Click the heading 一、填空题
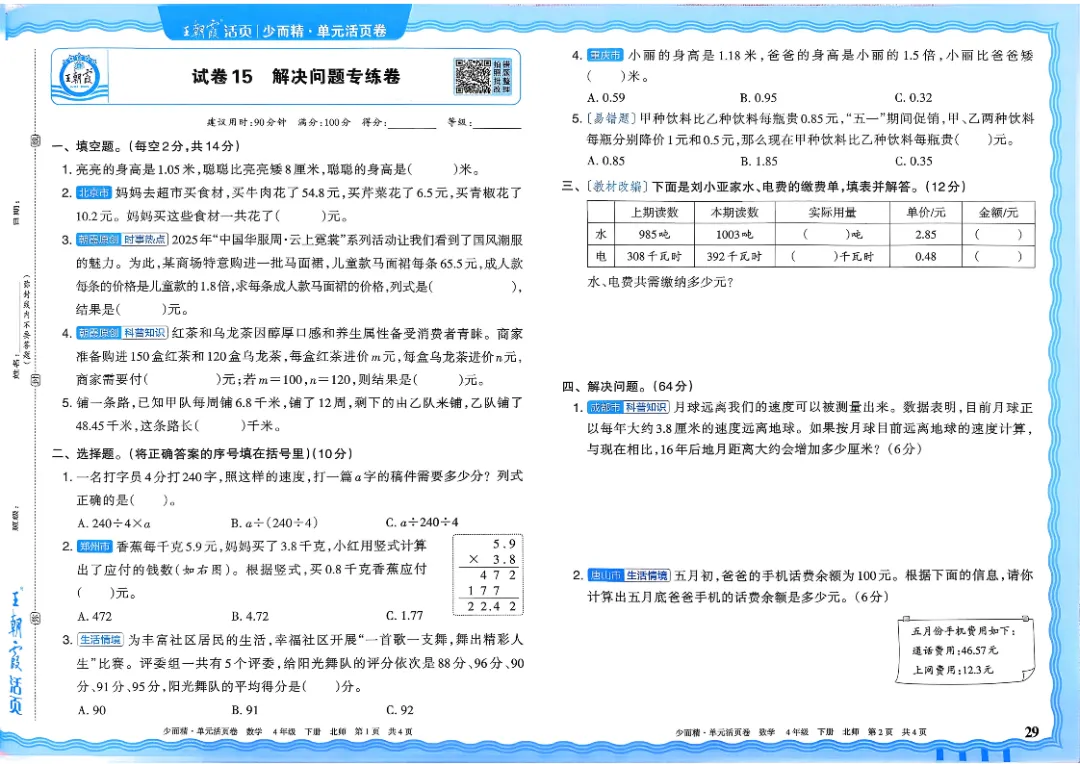Viewport: 1080px width, 764px height. point(89,146)
